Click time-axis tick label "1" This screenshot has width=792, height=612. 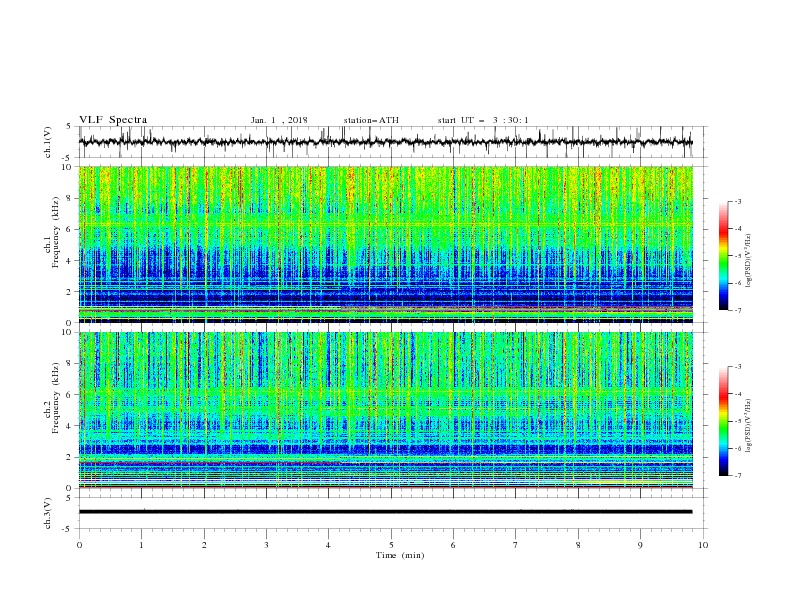click(141, 545)
